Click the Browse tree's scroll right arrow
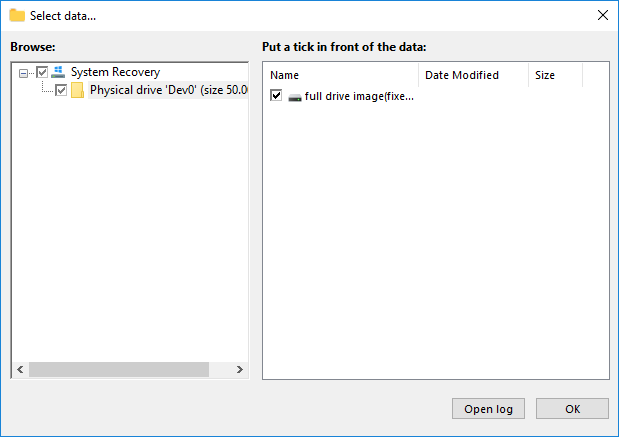The width and height of the screenshot is (619, 437). (x=239, y=370)
